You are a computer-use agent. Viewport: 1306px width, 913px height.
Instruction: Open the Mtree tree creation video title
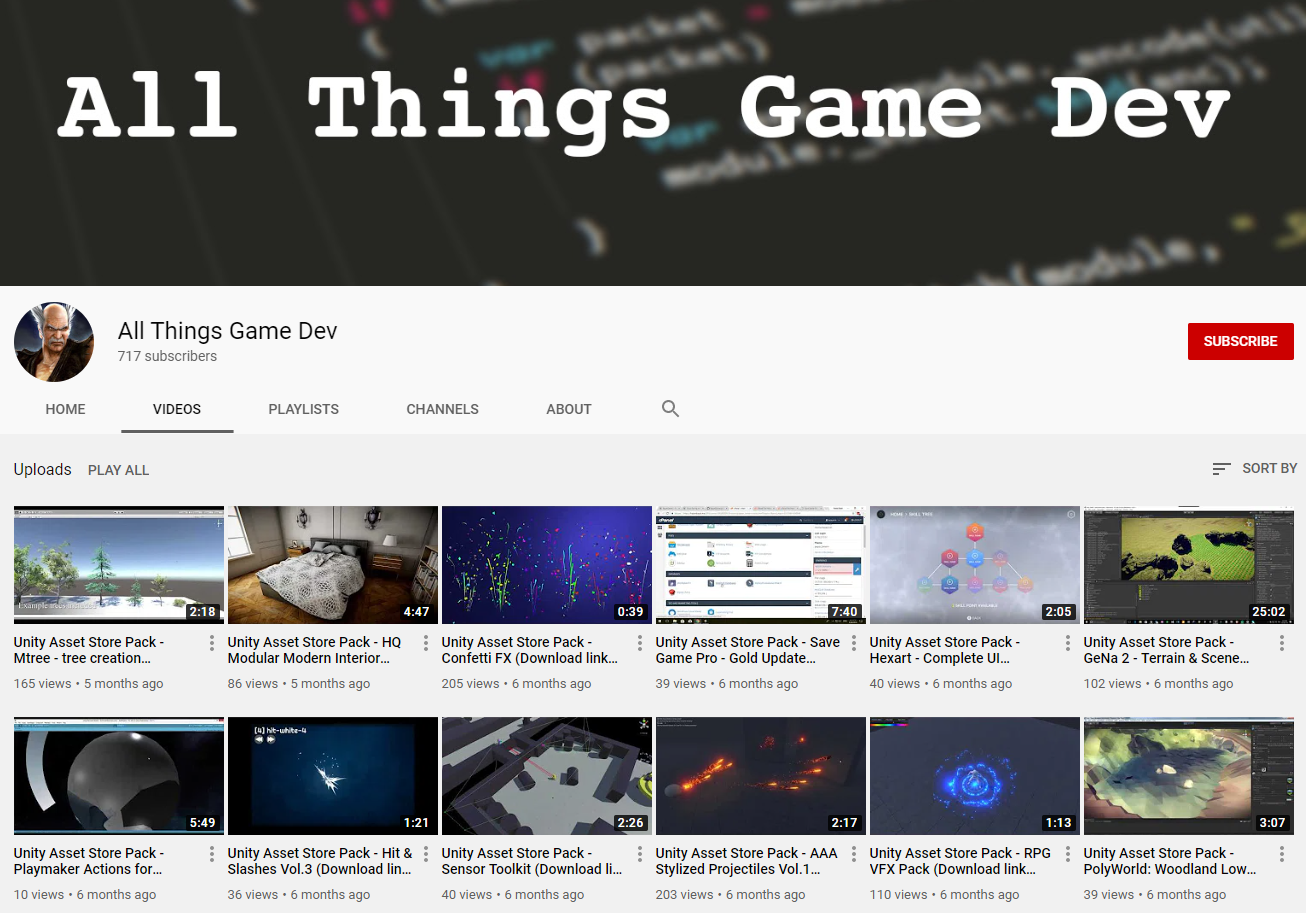(89, 650)
